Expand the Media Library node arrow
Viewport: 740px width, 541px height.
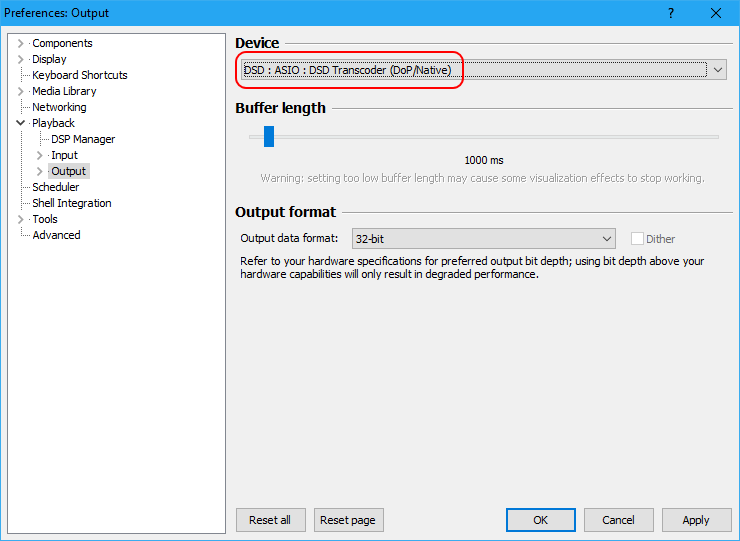click(x=20, y=91)
